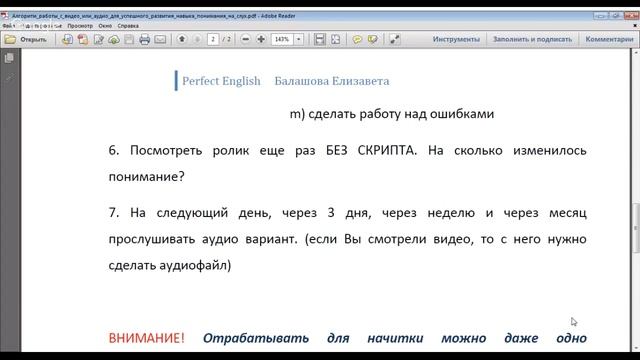
Task: Click the italic word 'Отрабатывать'
Action: [x=256, y=338]
